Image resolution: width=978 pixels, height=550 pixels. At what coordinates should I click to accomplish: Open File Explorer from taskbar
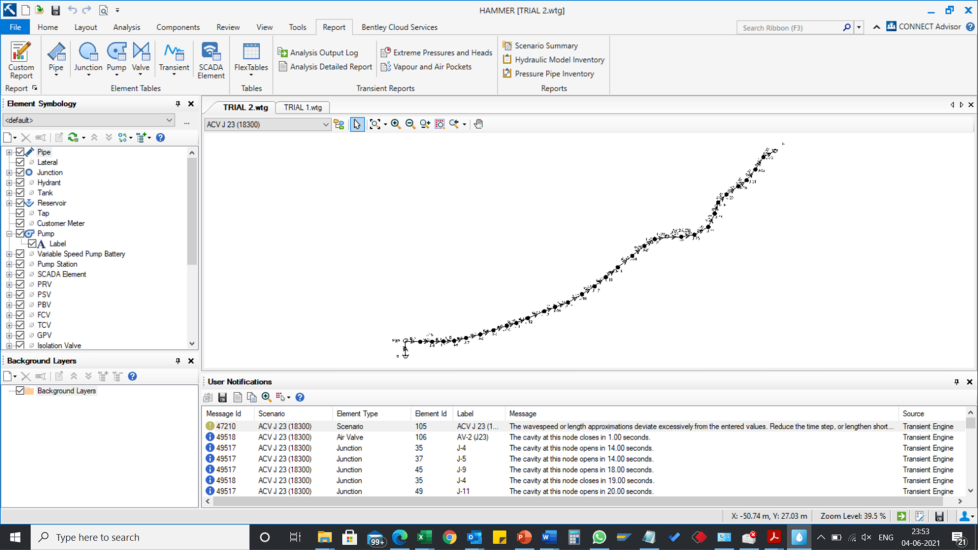point(324,537)
